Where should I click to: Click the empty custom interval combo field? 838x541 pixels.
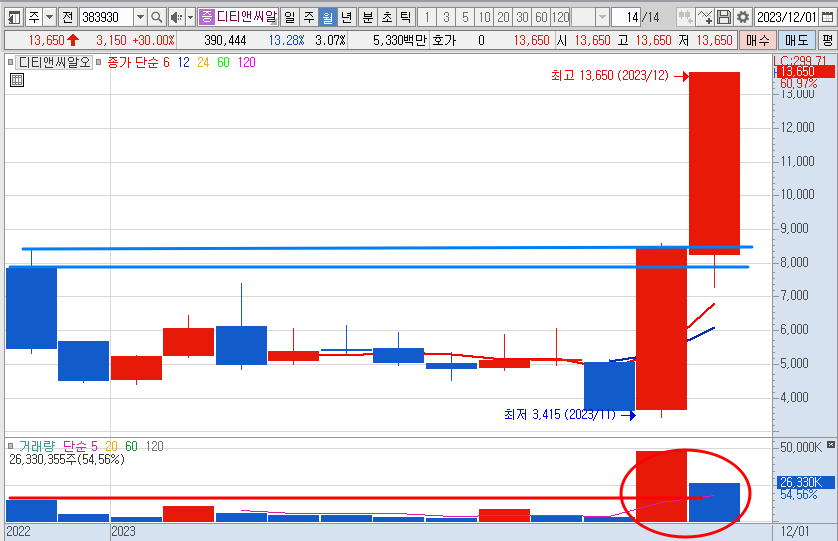(x=583, y=18)
